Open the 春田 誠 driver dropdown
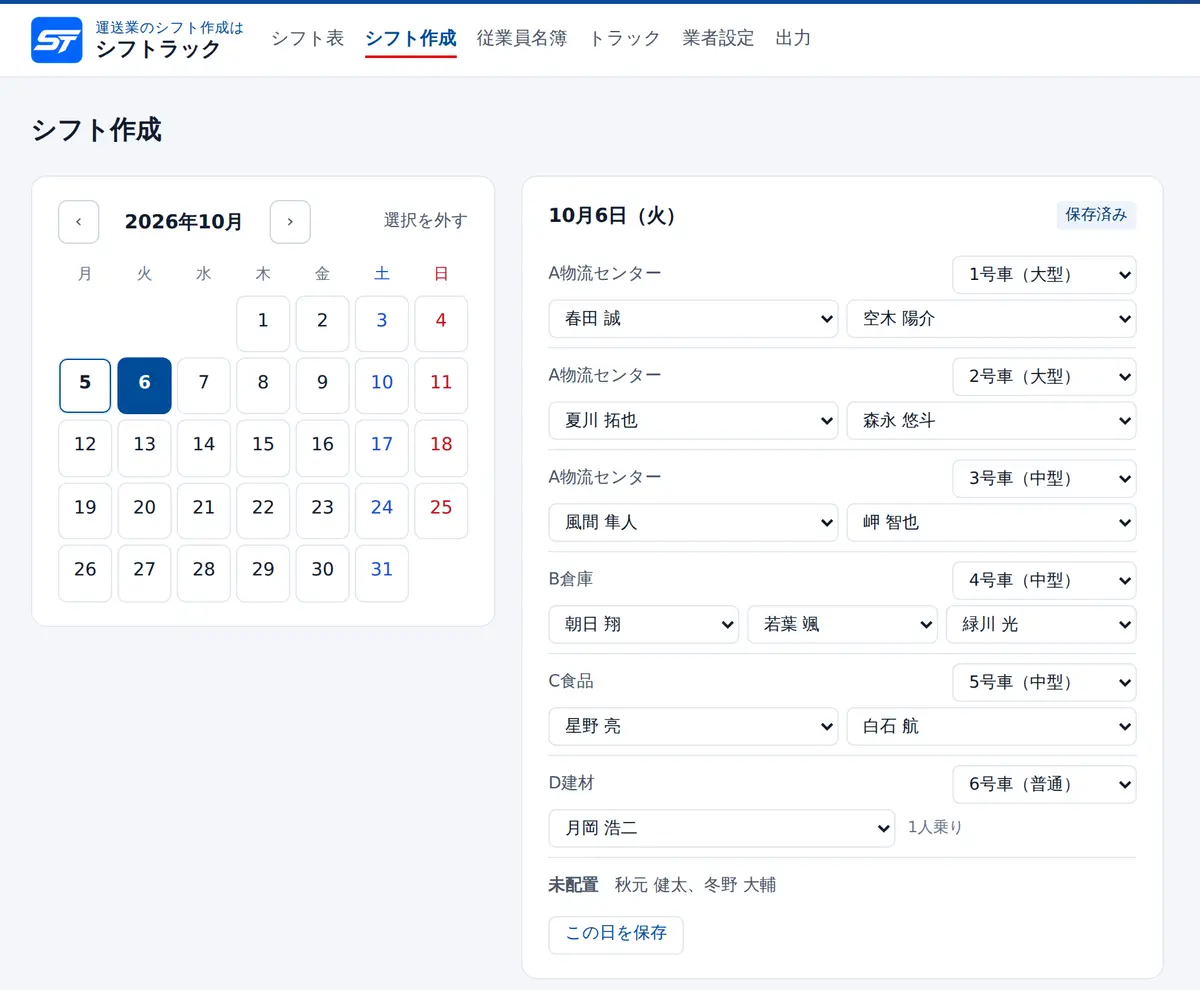Screen dimensions: 1200x990 694,319
